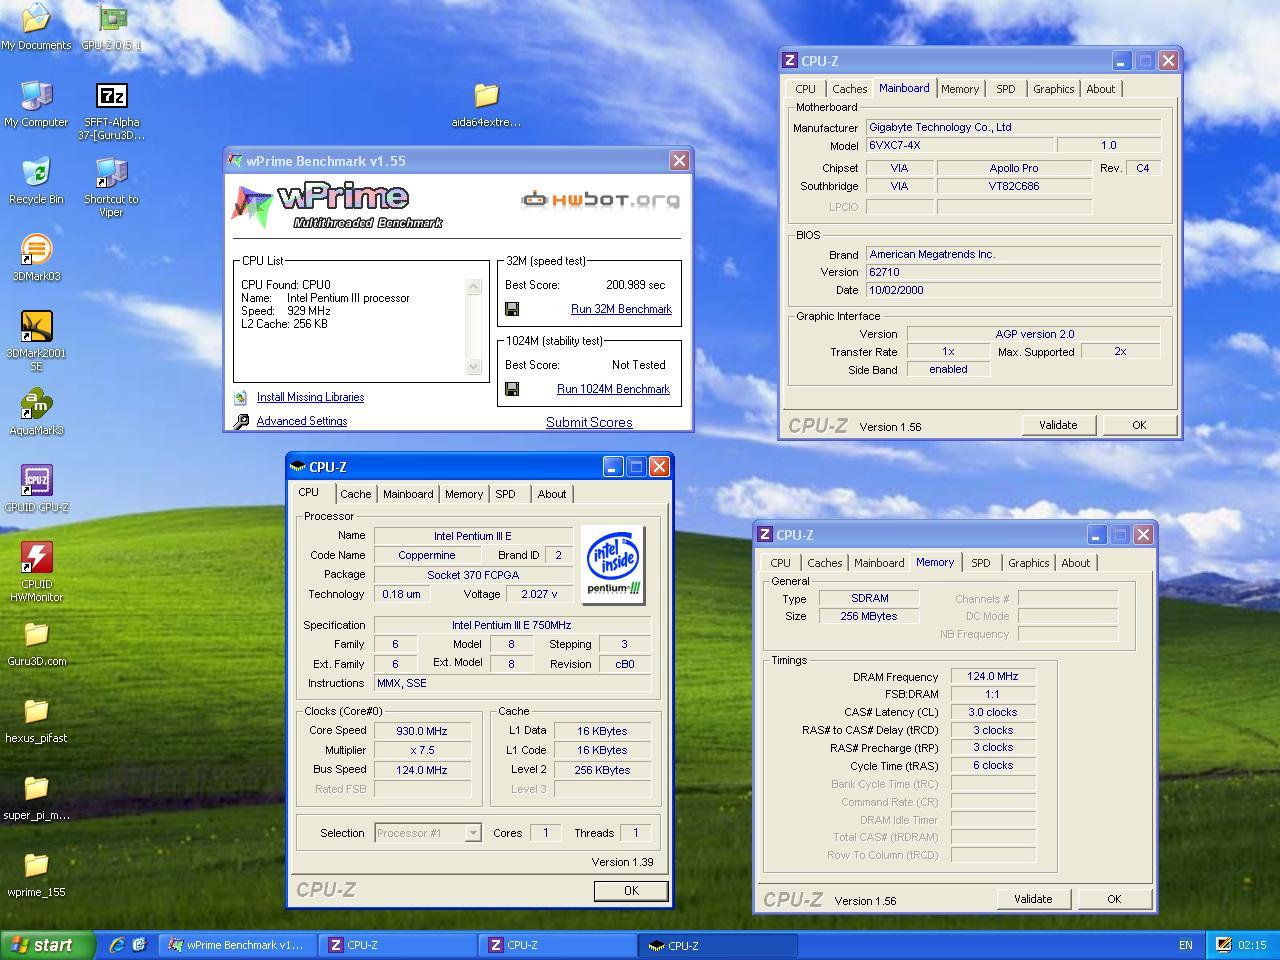Click the hwbot.org logo in wPrime
The image size is (1280, 960).
[601, 199]
